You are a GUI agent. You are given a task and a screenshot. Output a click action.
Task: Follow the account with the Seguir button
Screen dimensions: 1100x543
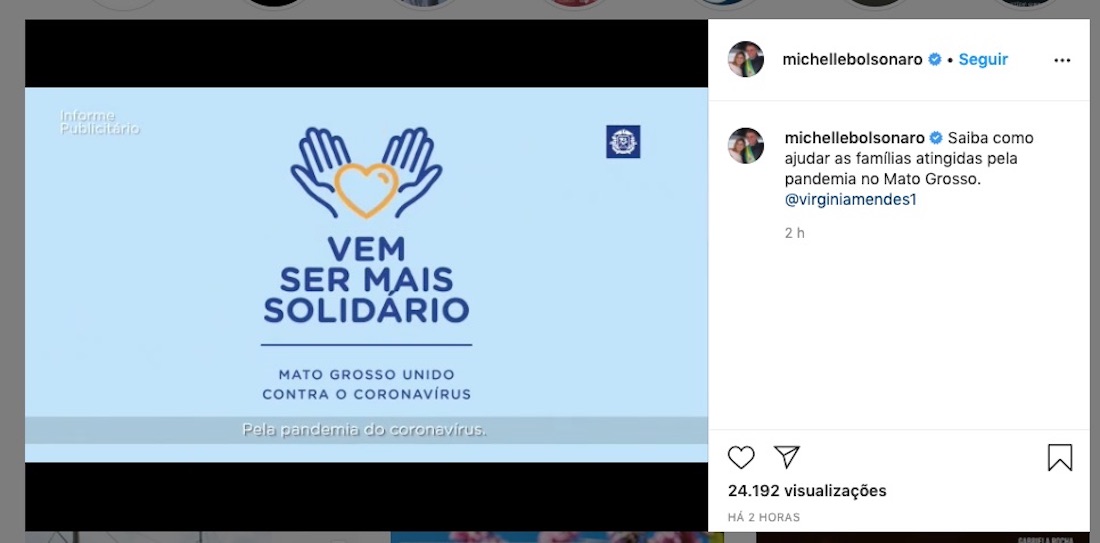[x=983, y=60]
